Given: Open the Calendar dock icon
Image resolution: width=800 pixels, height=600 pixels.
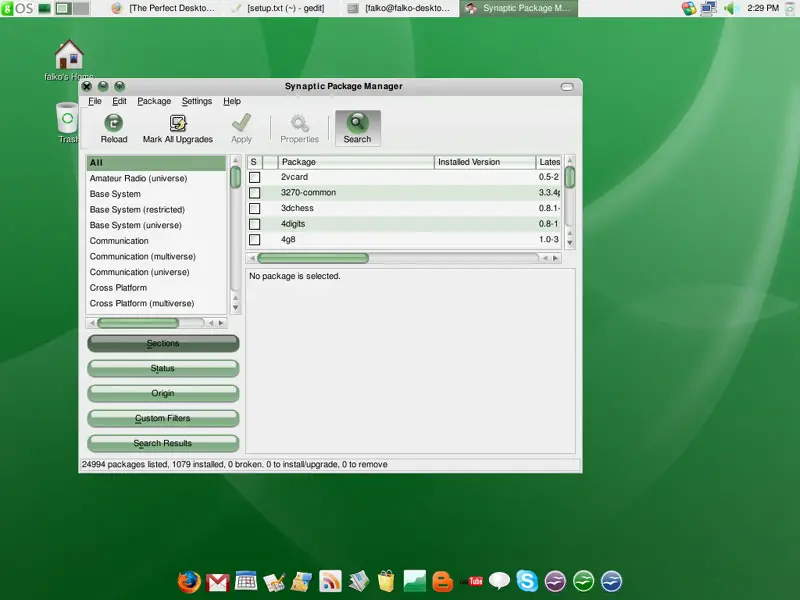Looking at the screenshot, I should pyautogui.click(x=245, y=581).
